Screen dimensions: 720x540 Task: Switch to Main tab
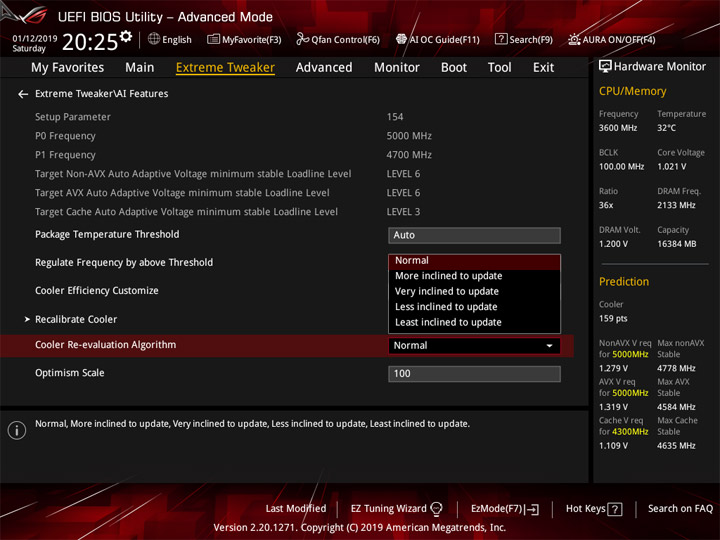tap(140, 68)
